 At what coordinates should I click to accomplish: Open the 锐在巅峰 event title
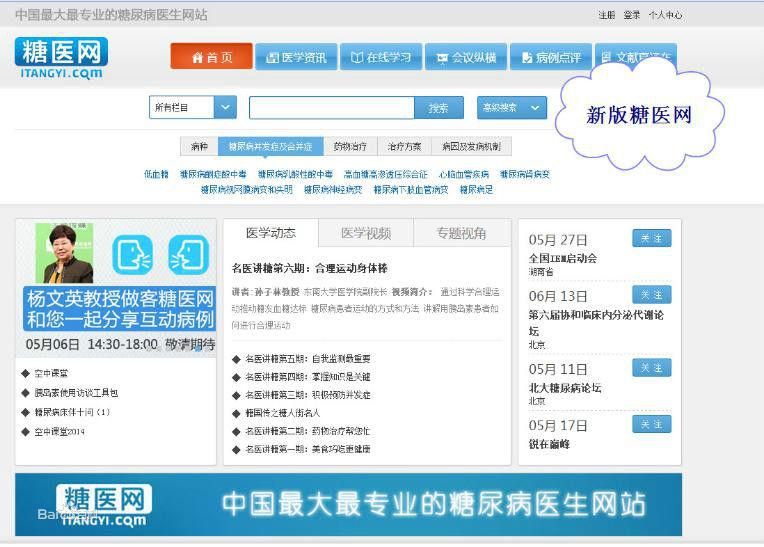549,444
